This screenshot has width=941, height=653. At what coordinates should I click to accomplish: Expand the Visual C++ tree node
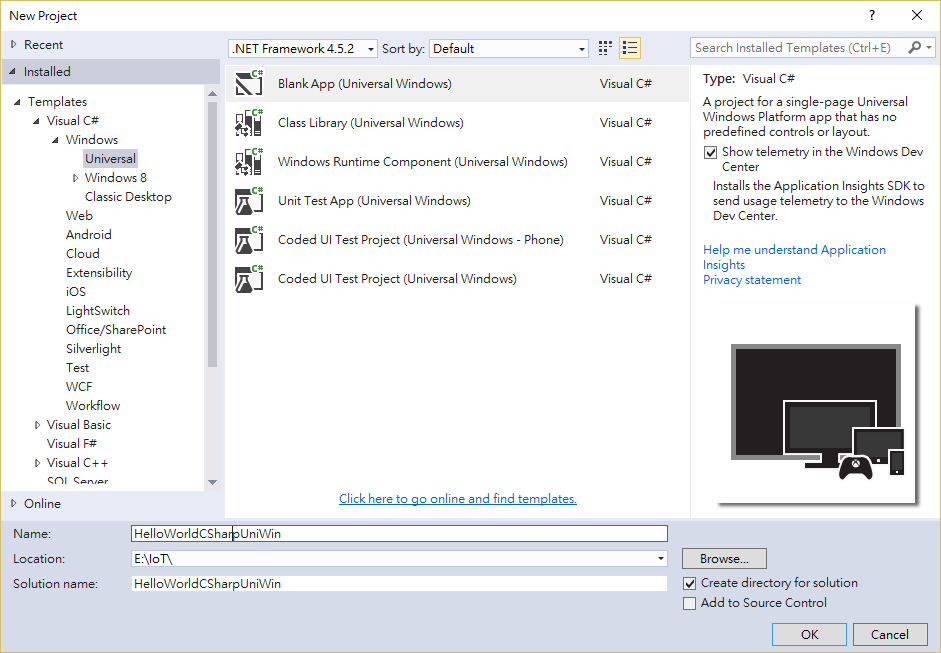[37, 463]
